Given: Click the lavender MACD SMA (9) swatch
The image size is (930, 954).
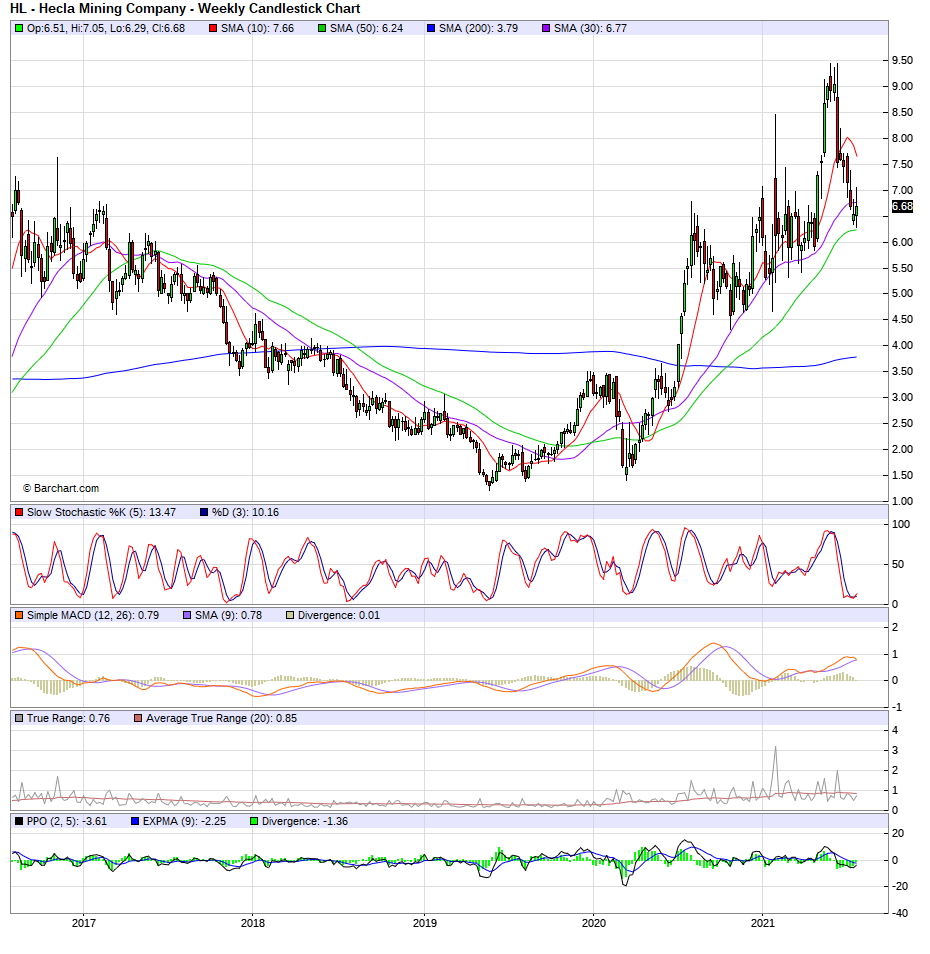Looking at the screenshot, I should pyautogui.click(x=187, y=615).
